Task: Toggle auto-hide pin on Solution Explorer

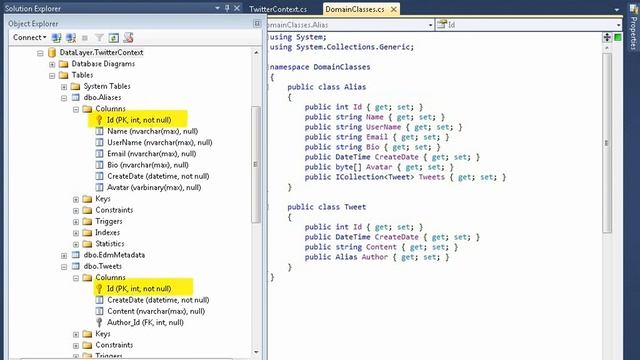Action: pos(227,8)
